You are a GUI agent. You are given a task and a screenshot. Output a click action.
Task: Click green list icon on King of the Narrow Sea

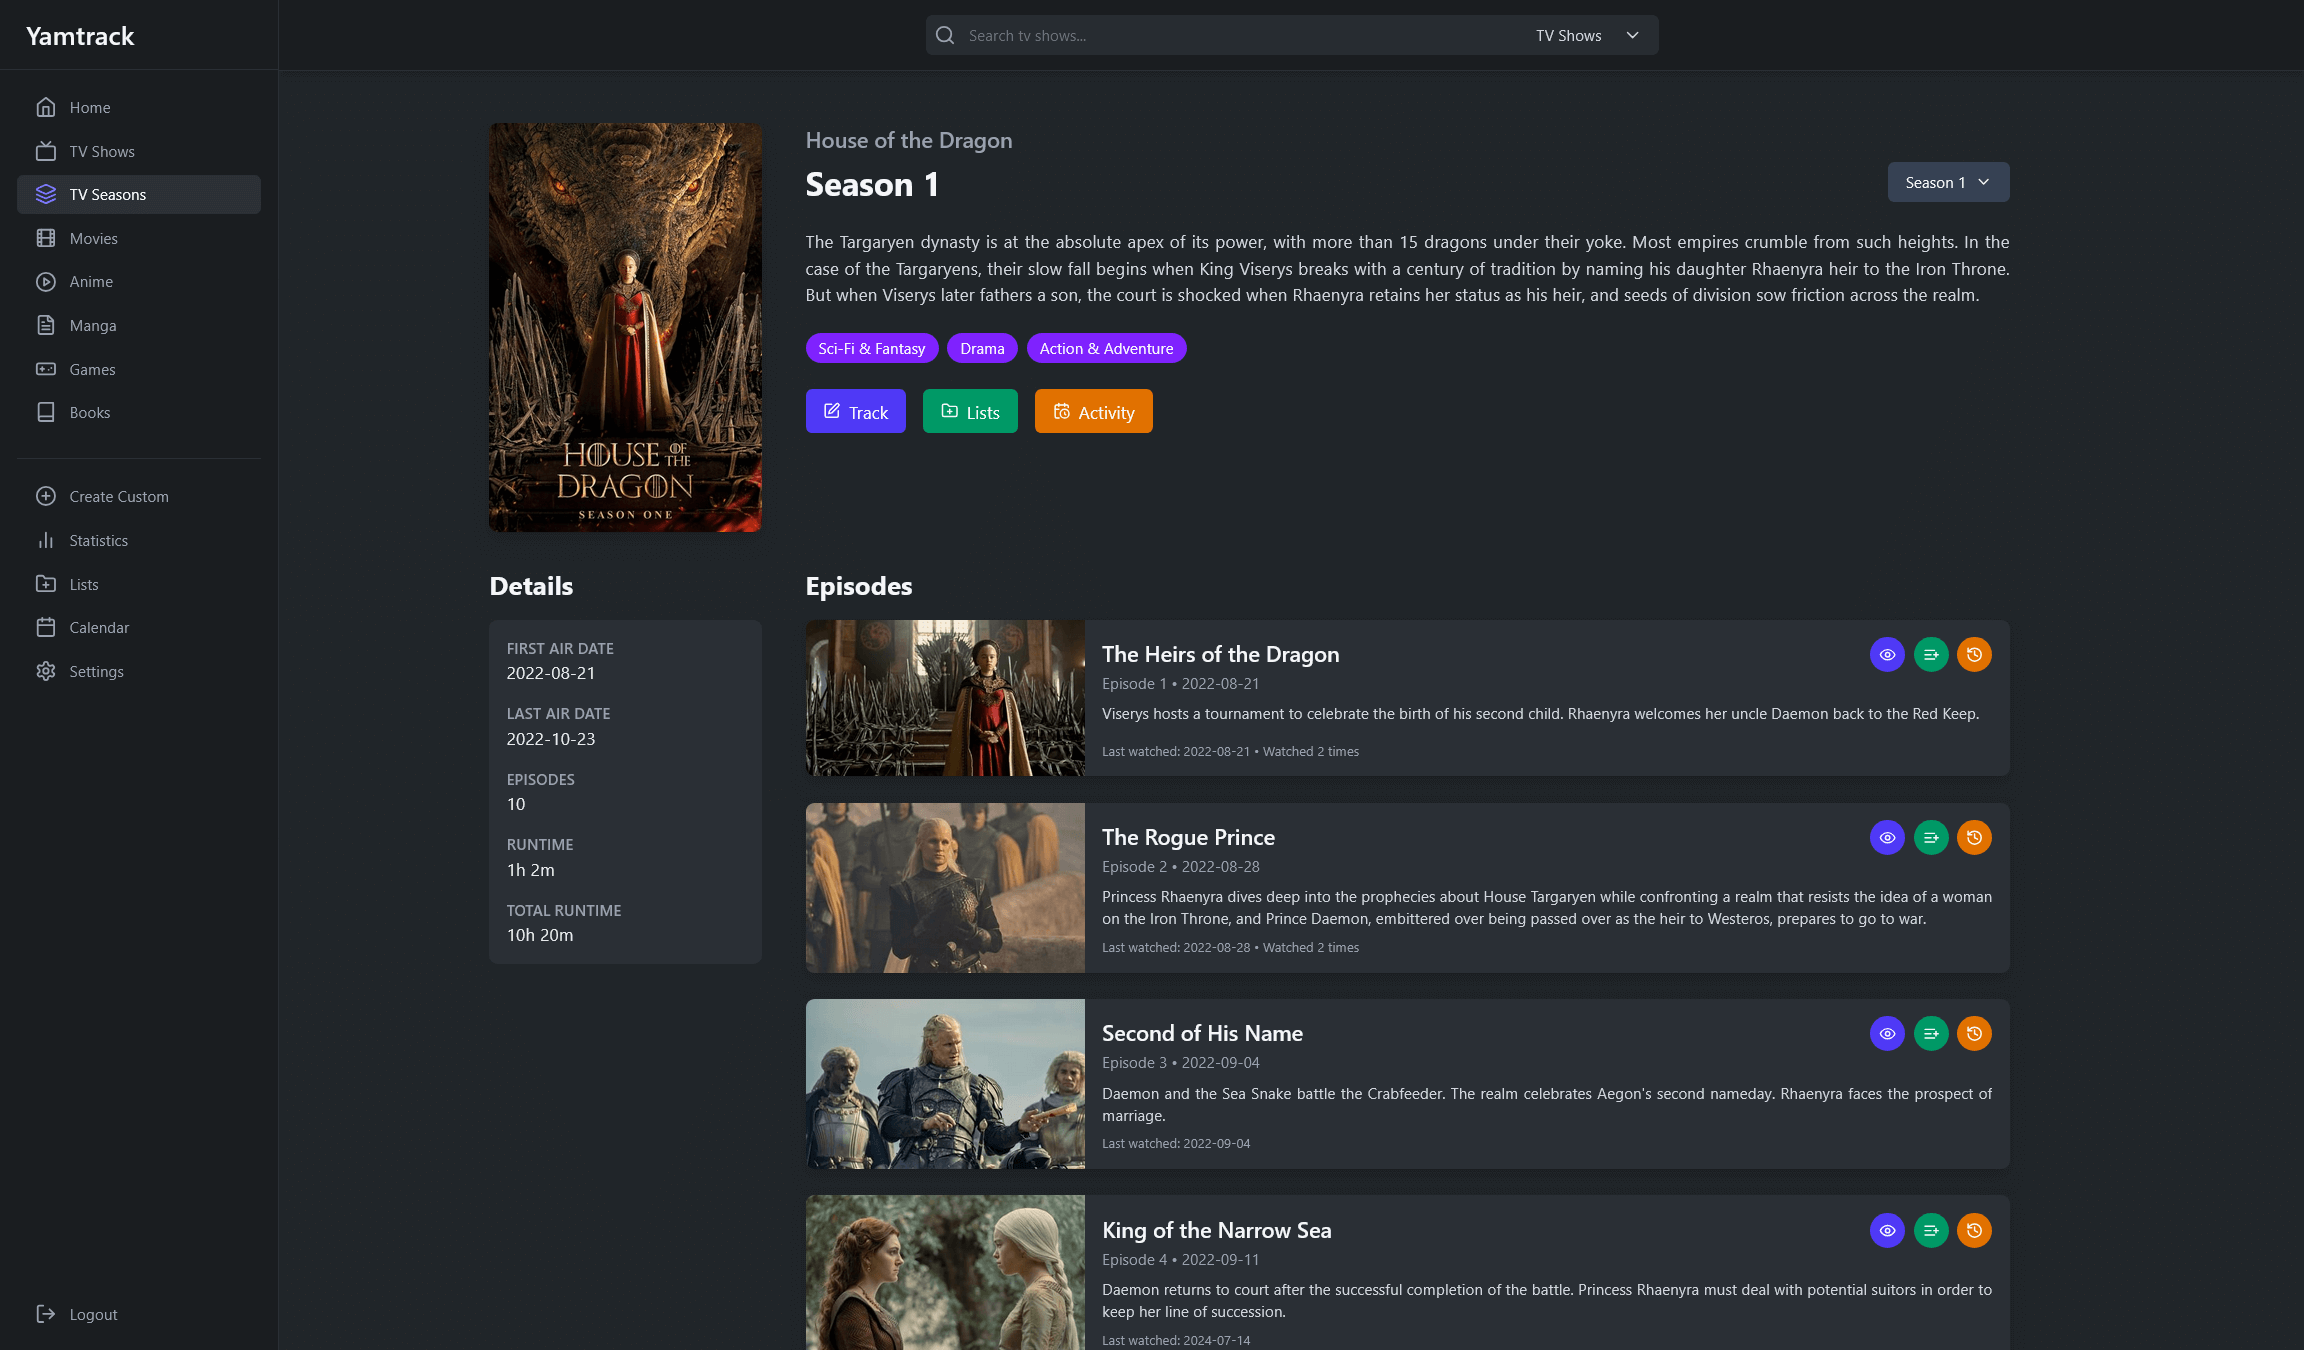[x=1930, y=1231]
